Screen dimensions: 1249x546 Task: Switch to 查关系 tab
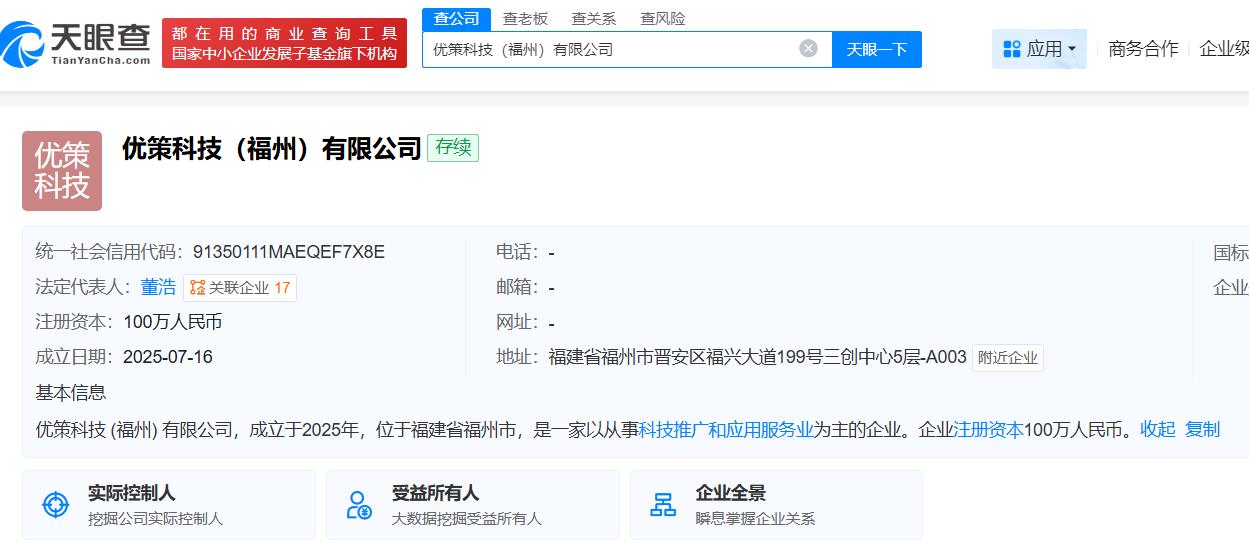click(x=593, y=18)
